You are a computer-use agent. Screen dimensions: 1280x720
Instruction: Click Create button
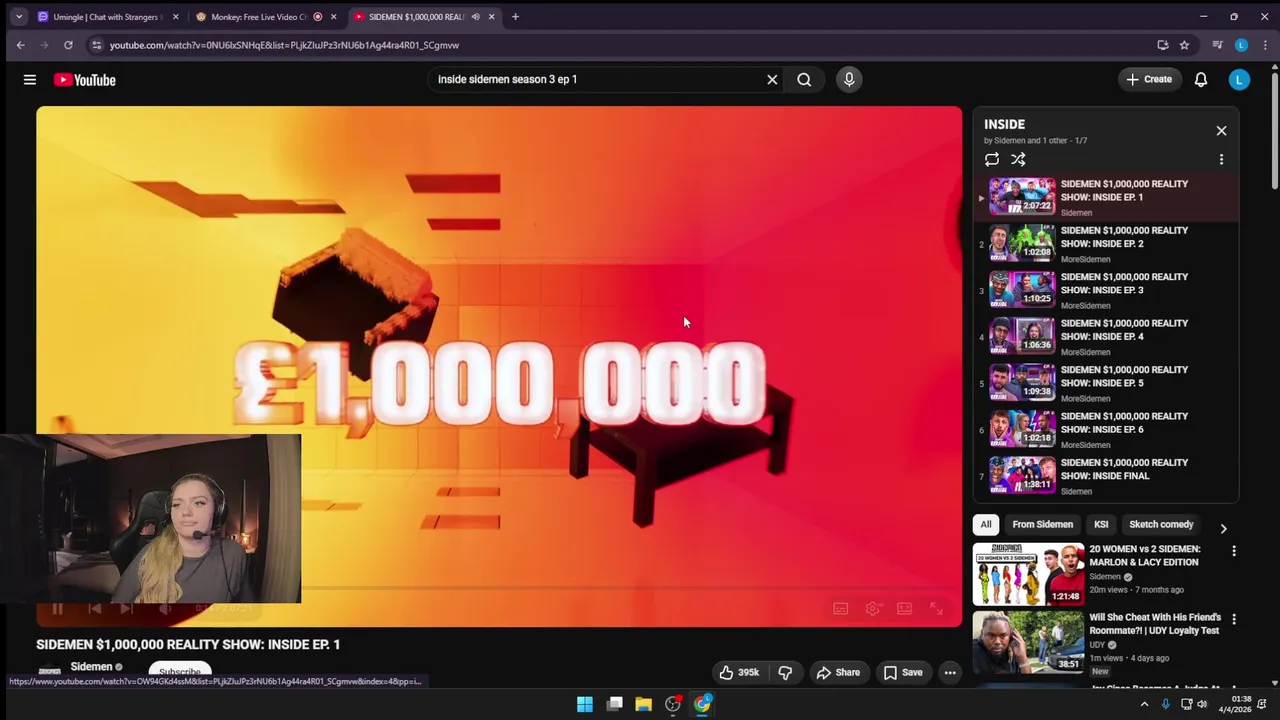click(1149, 80)
